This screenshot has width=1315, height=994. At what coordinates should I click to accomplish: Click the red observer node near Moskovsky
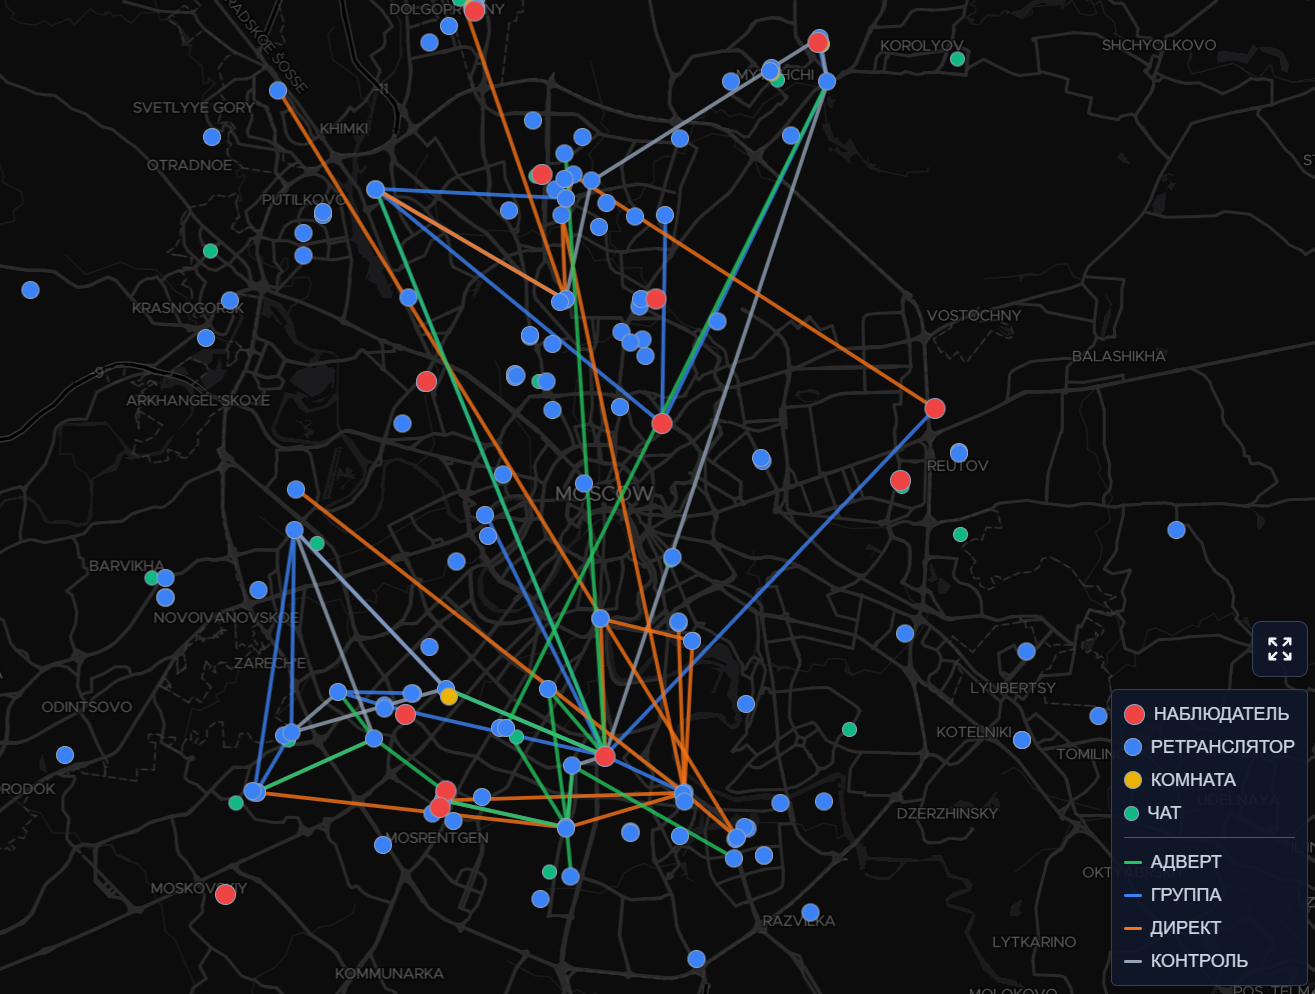point(226,894)
